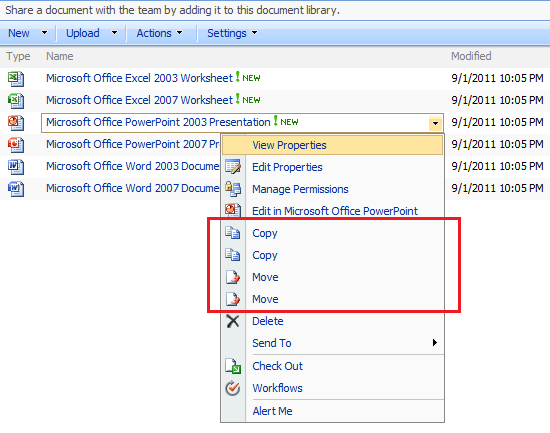Expand the Send To submenu arrow
The width and height of the screenshot is (550, 433).
[x=435, y=343]
